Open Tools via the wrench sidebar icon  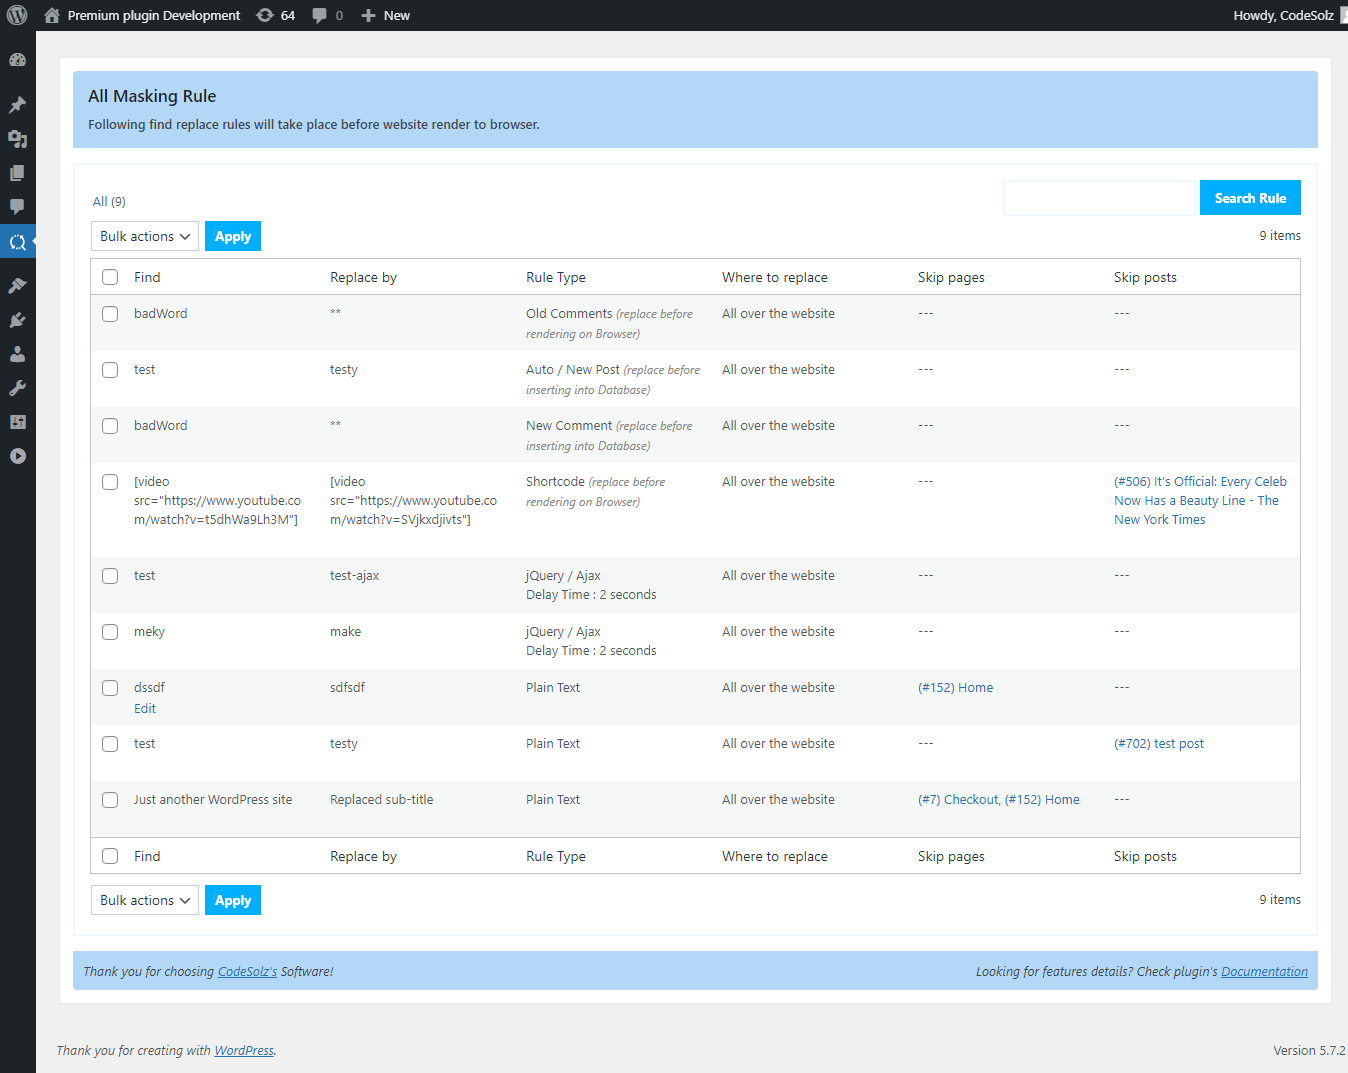17,388
